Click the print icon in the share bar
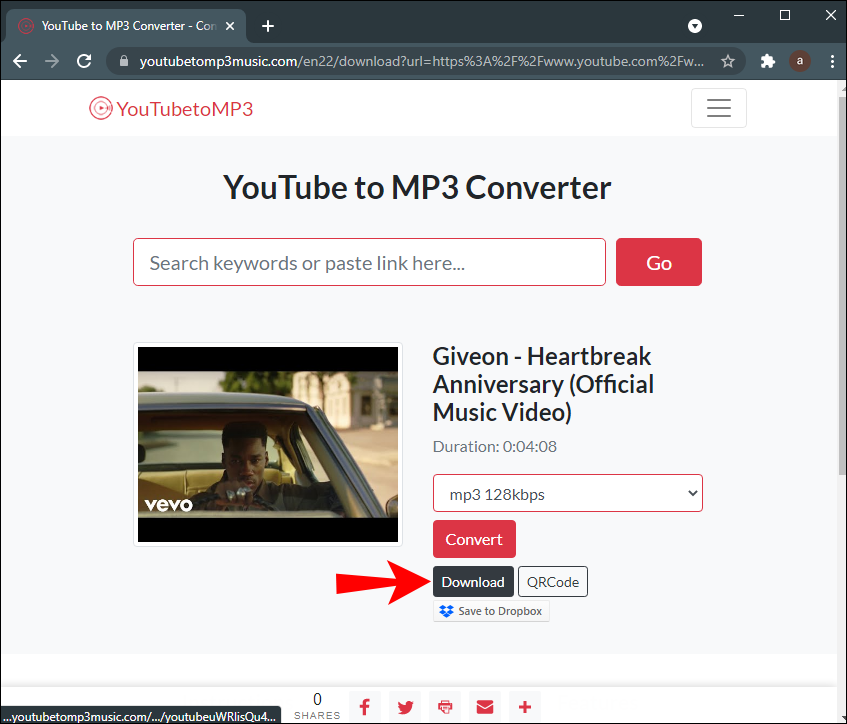The width and height of the screenshot is (847, 724). point(445,706)
